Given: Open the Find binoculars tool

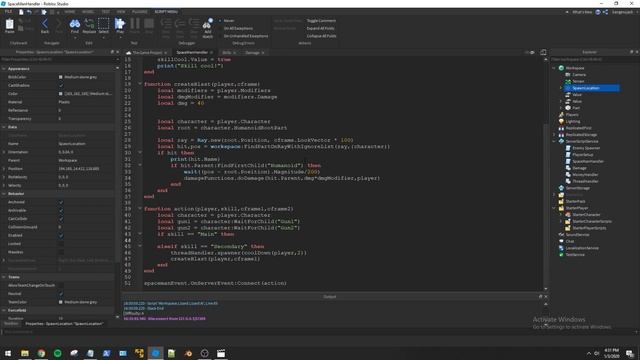Looking at the screenshot, I should 75,25.
